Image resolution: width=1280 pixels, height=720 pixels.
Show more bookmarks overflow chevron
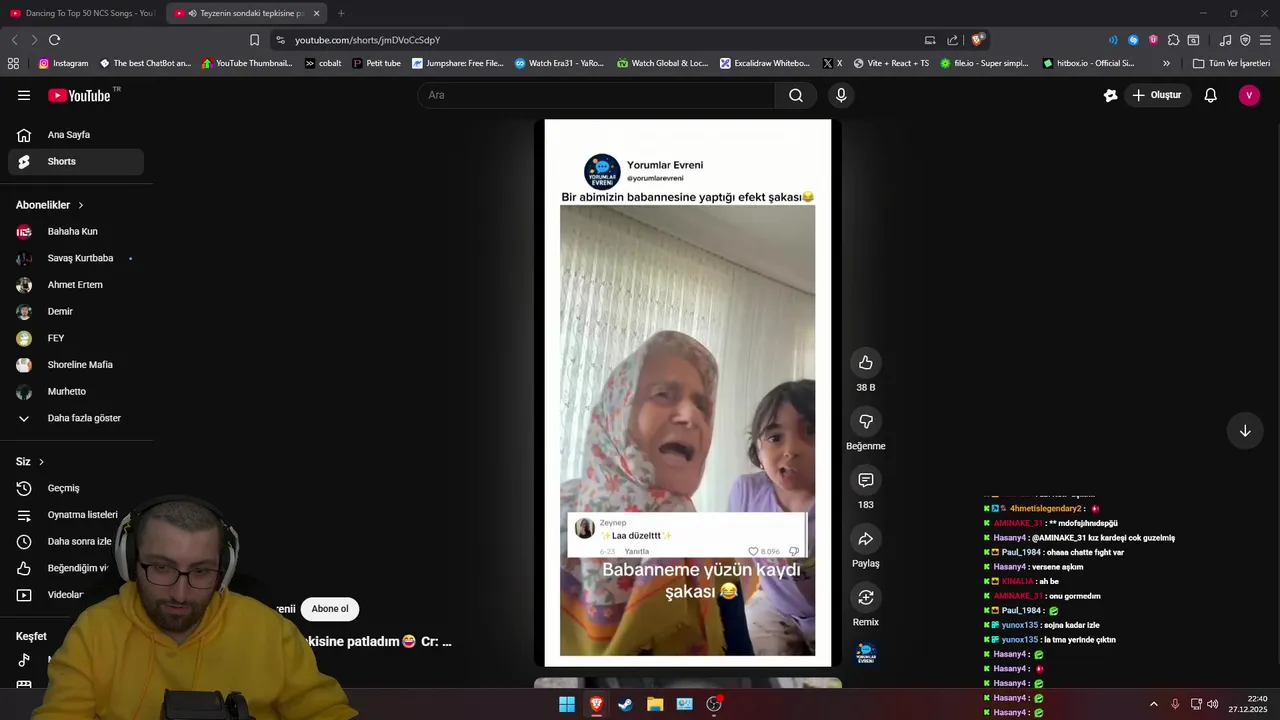click(x=1166, y=63)
